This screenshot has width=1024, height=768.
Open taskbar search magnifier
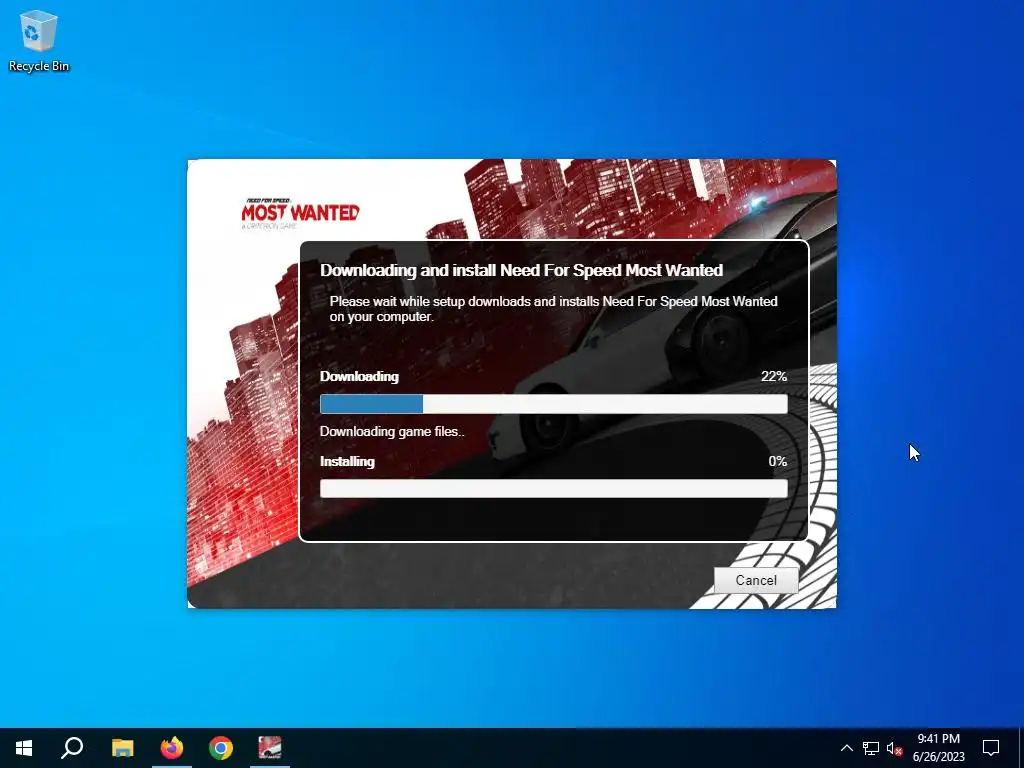[x=72, y=748]
